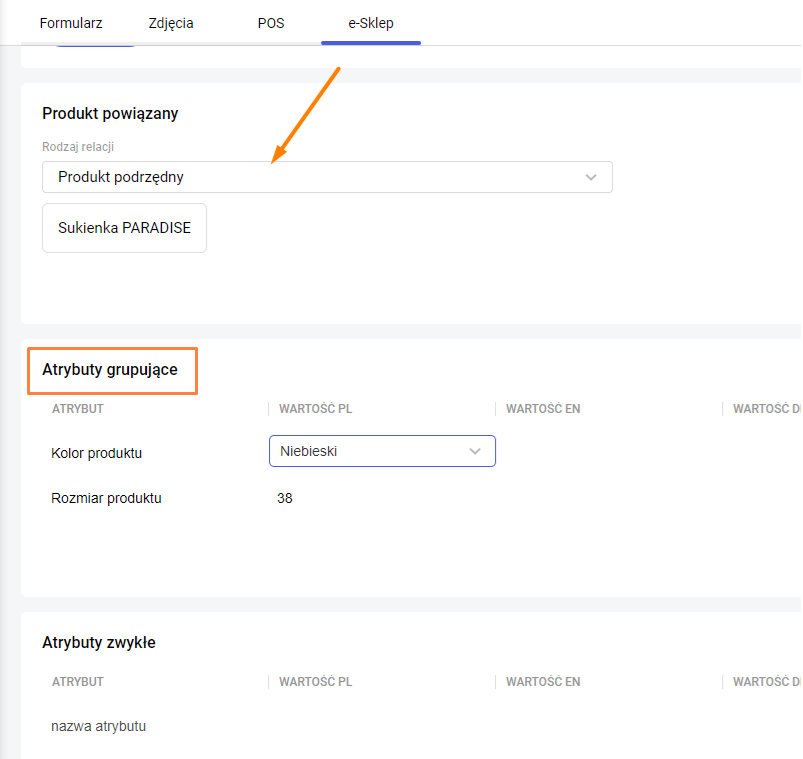
Task: Expand the Niebieski color dropdown chevron
Action: click(475, 452)
